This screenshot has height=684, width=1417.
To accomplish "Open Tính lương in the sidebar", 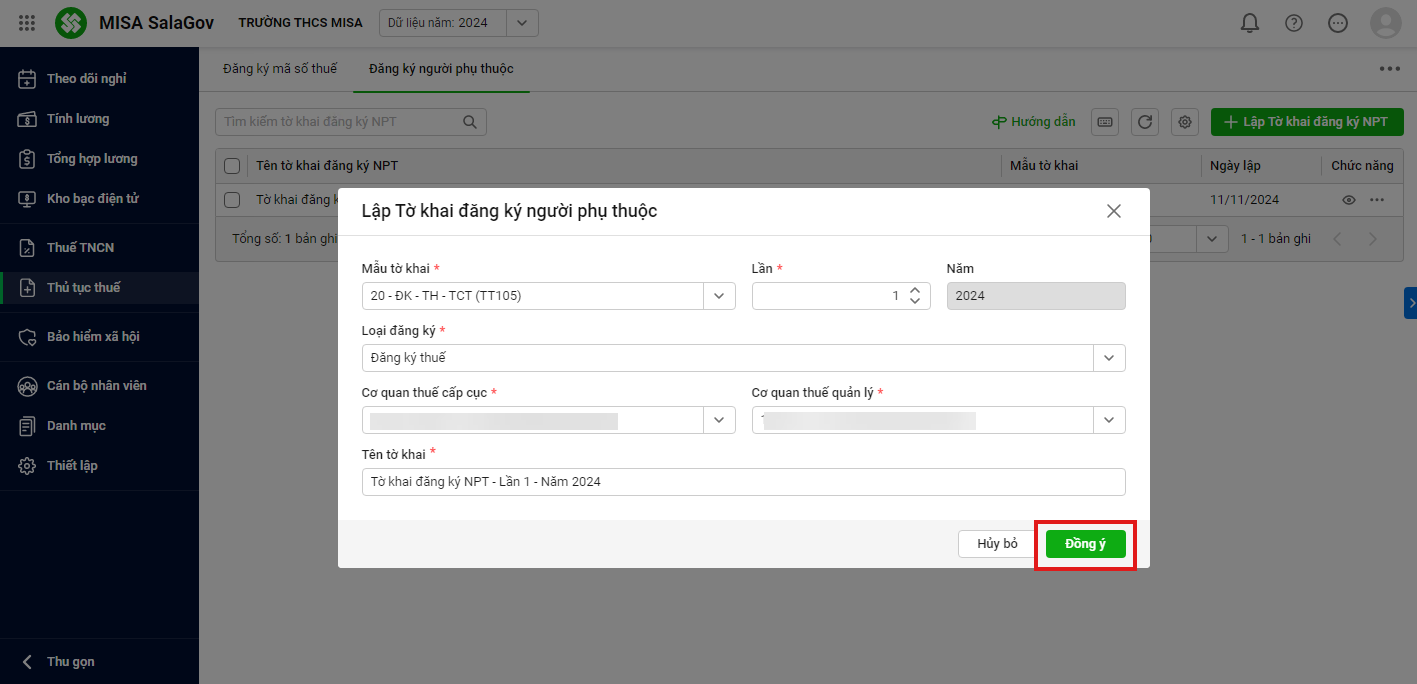I will click(x=78, y=119).
